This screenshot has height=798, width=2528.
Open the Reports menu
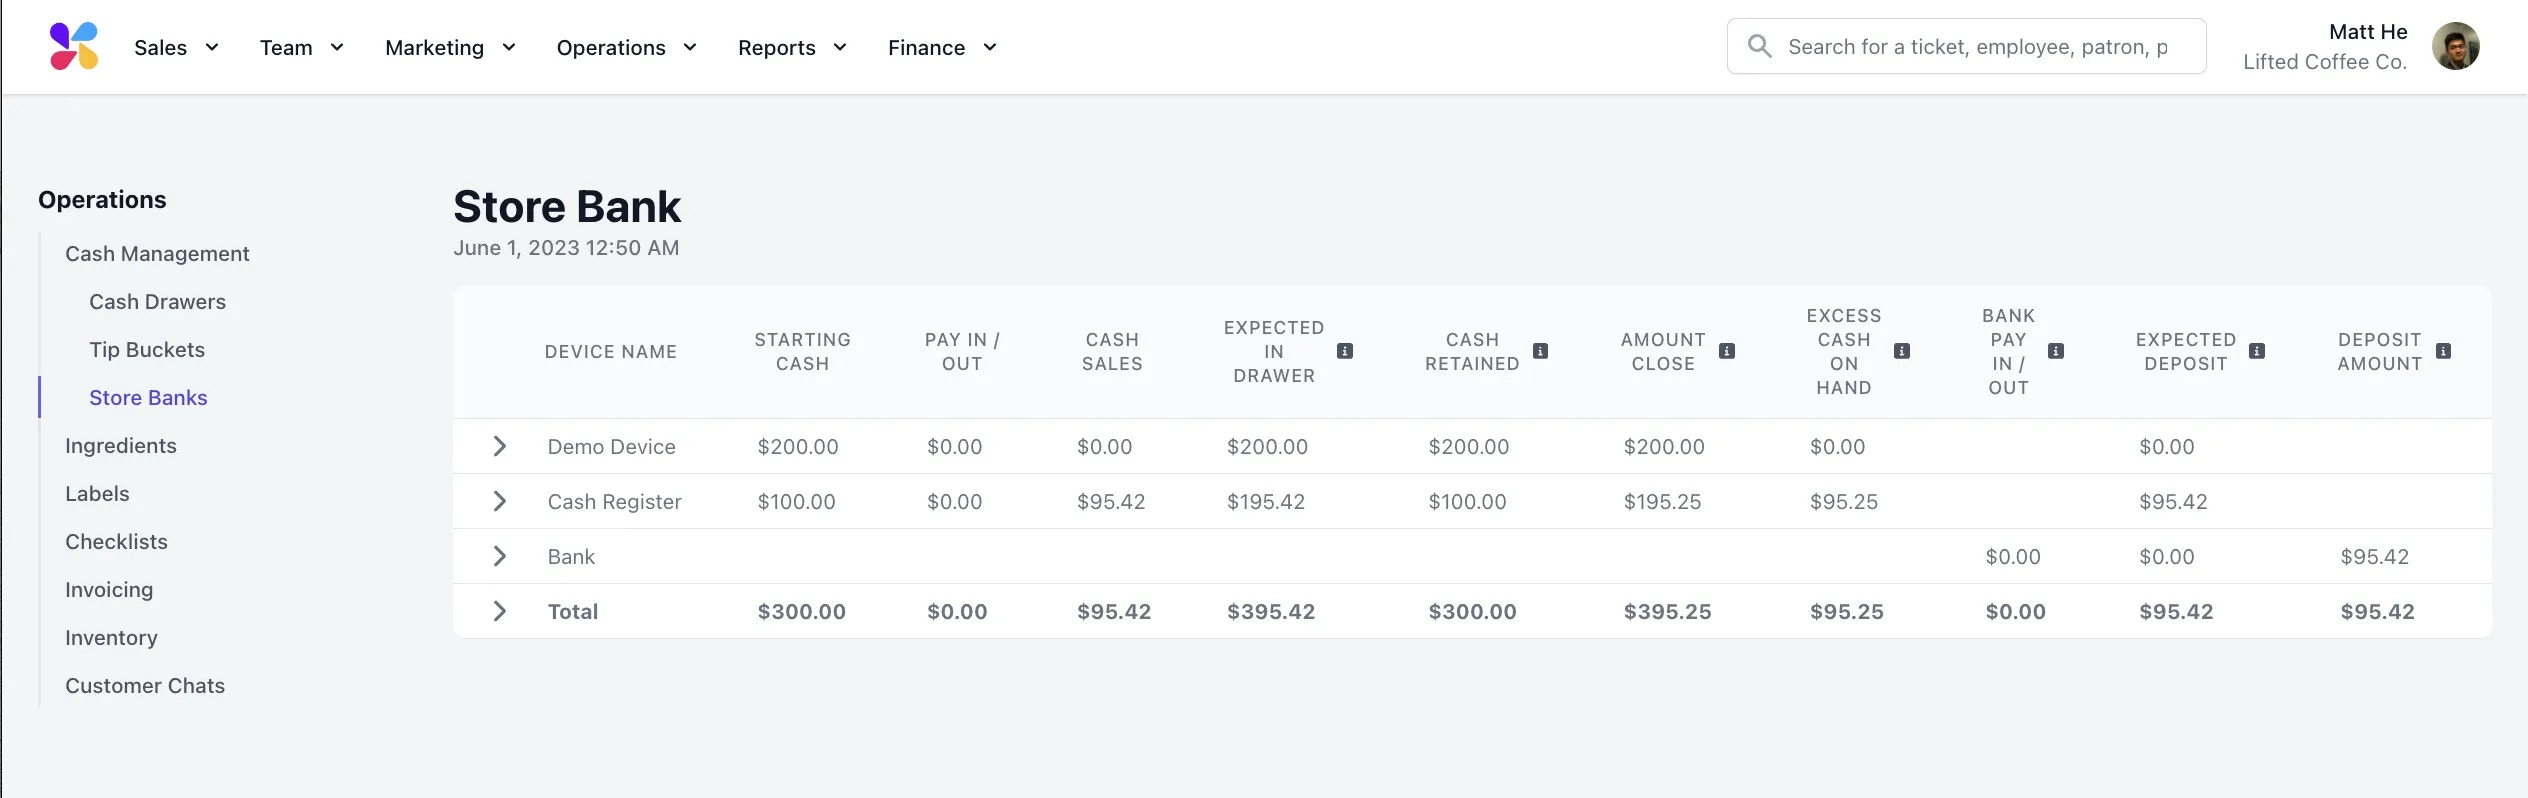pos(793,47)
